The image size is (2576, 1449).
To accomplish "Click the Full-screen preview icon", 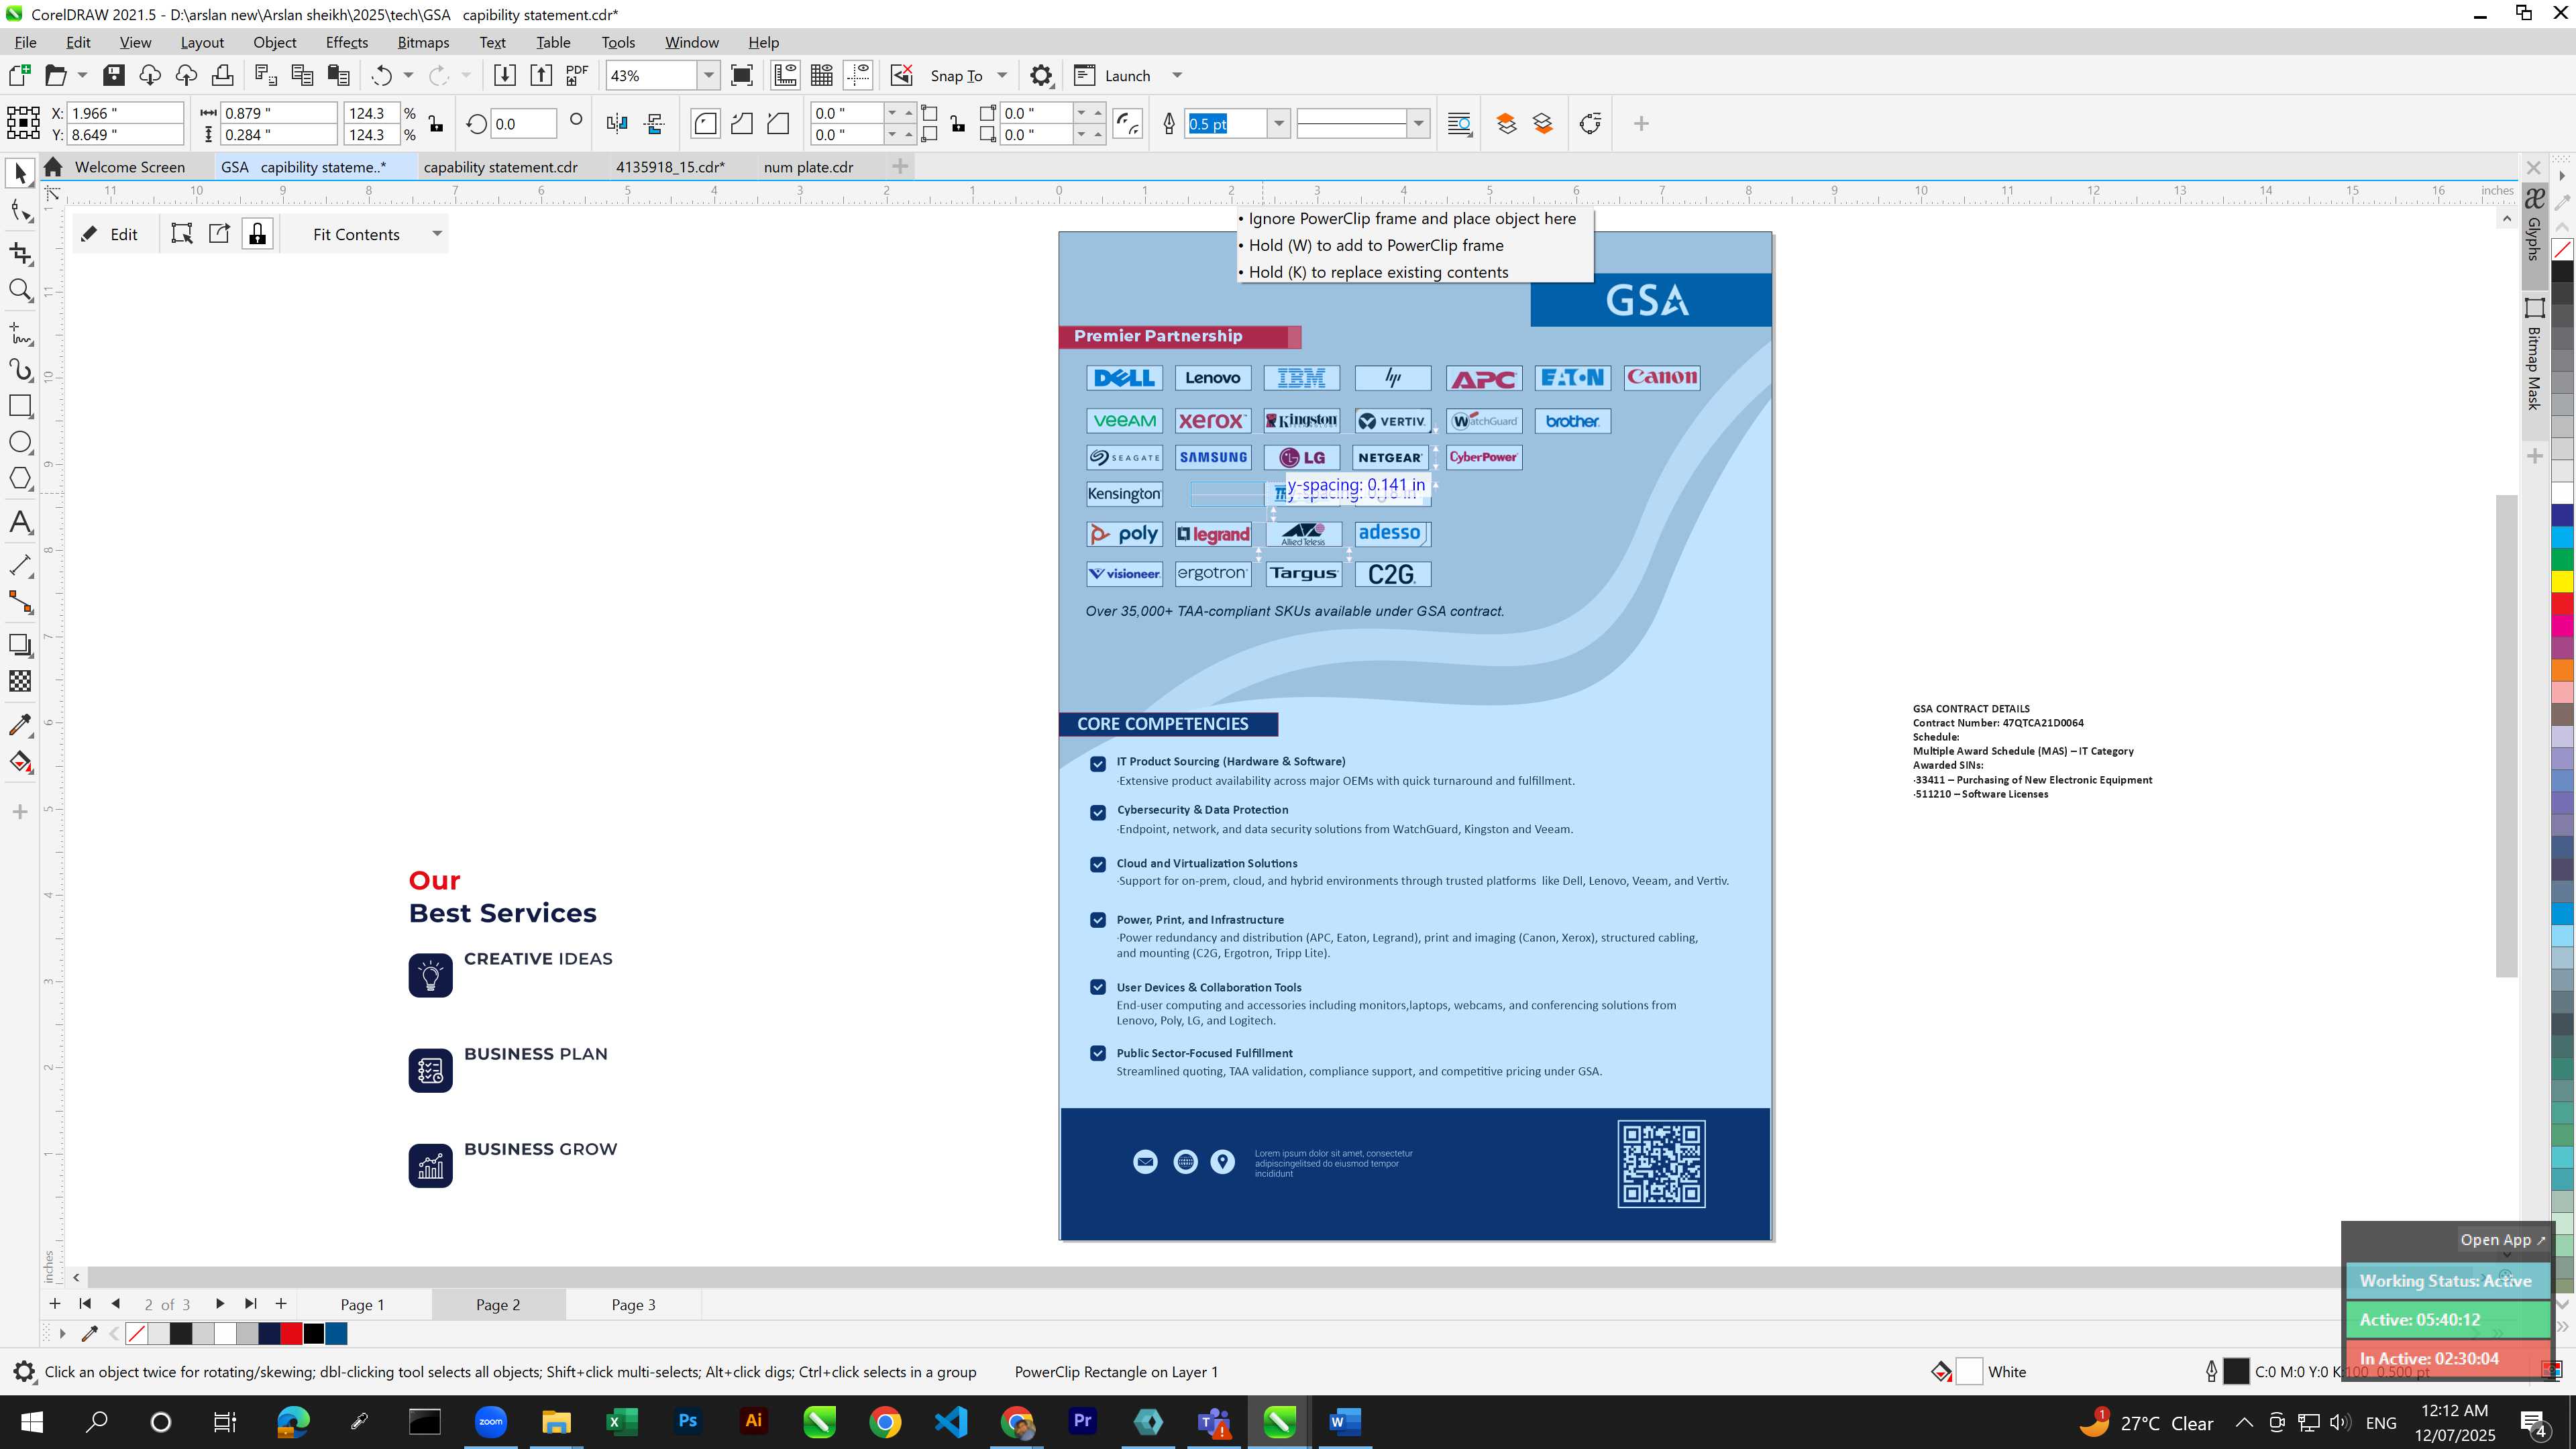I will click(x=742, y=75).
